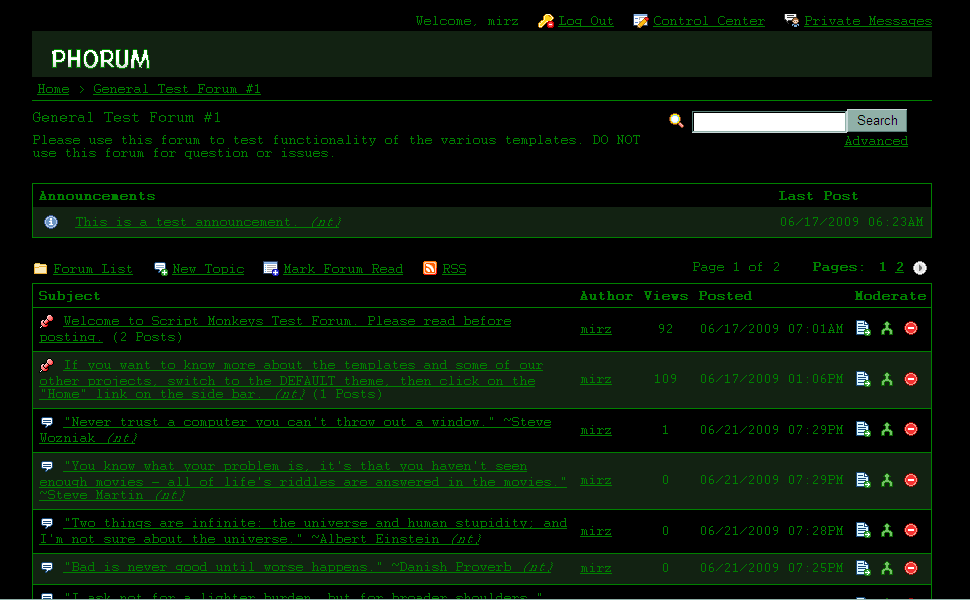Open the Forum List link

93,269
